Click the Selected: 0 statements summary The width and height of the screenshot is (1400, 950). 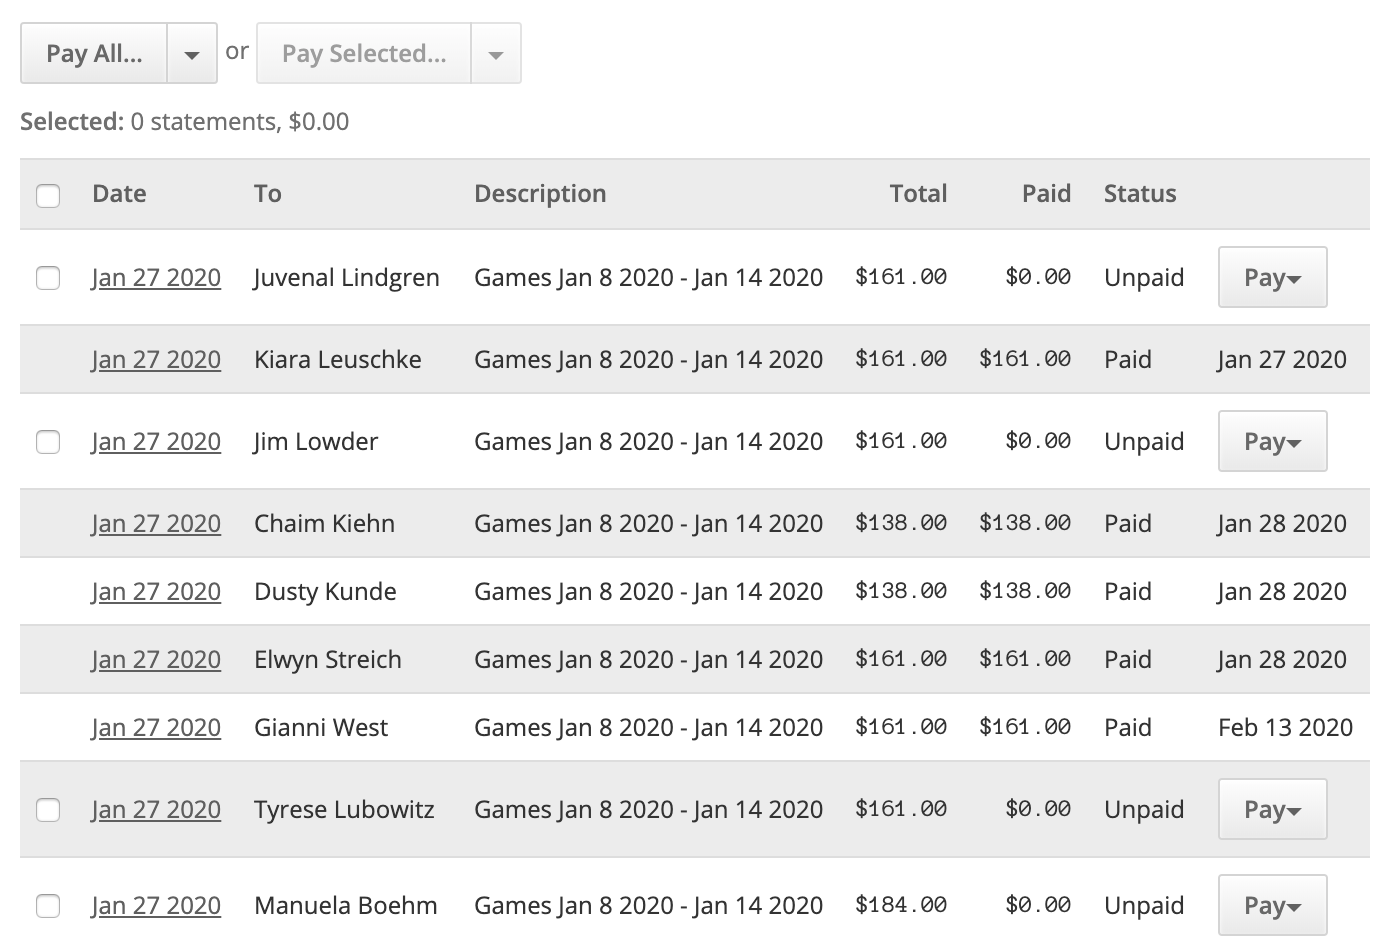pos(185,121)
